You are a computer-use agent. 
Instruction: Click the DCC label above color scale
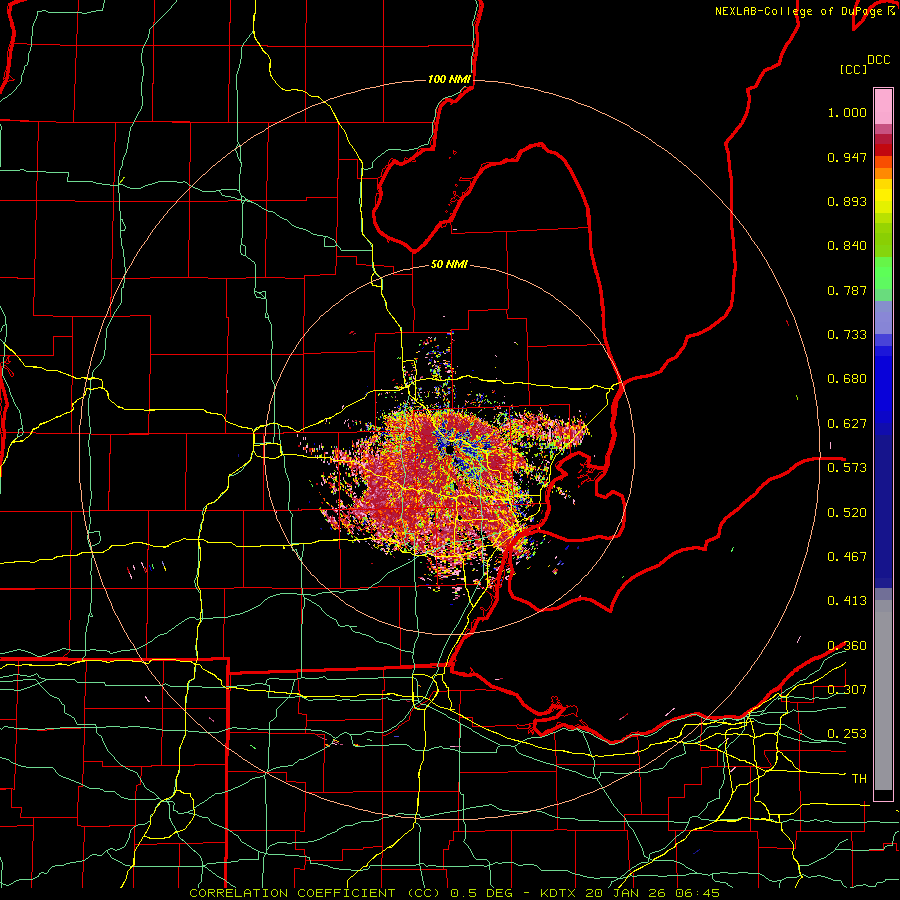[878, 60]
